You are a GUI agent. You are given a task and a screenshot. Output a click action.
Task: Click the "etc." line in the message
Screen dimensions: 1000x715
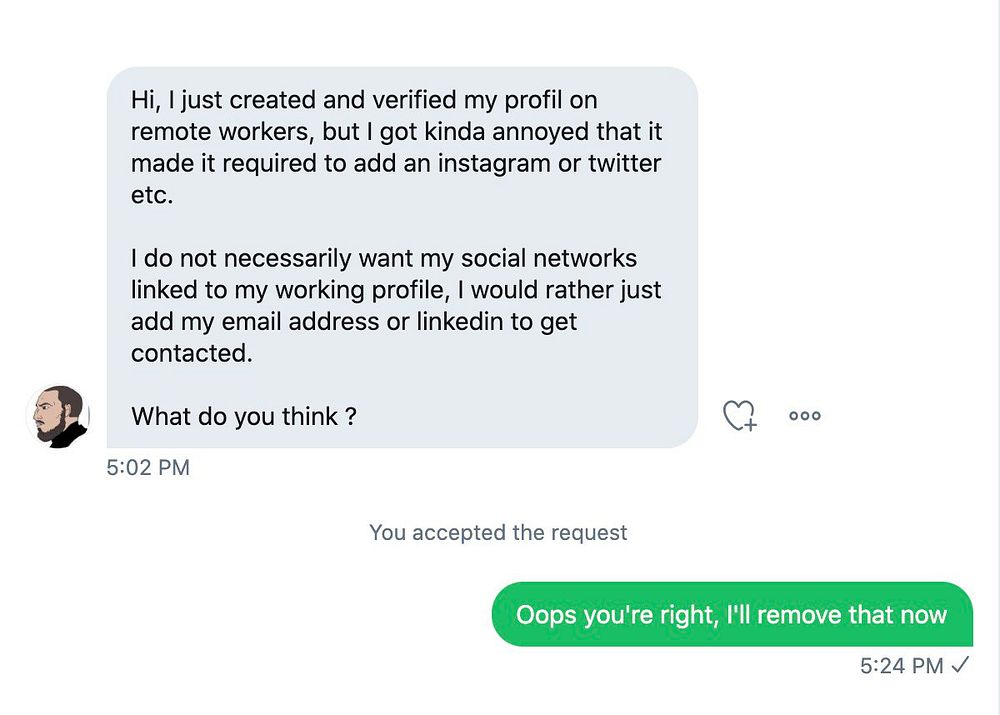point(152,193)
